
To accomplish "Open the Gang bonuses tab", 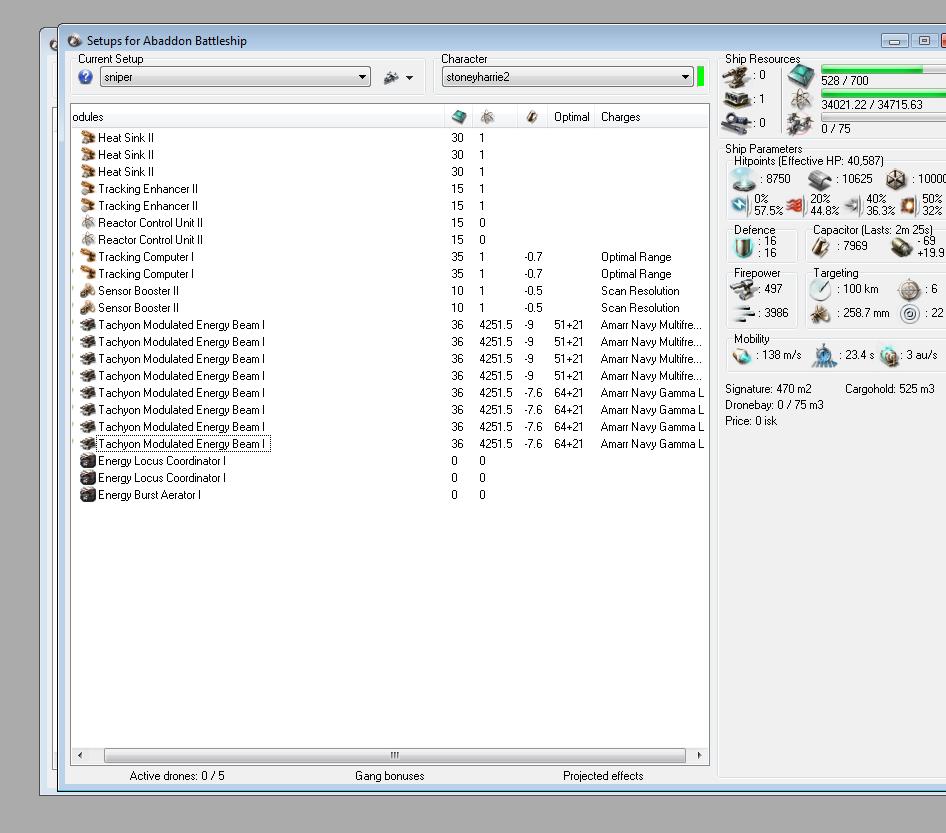I will 389,776.
